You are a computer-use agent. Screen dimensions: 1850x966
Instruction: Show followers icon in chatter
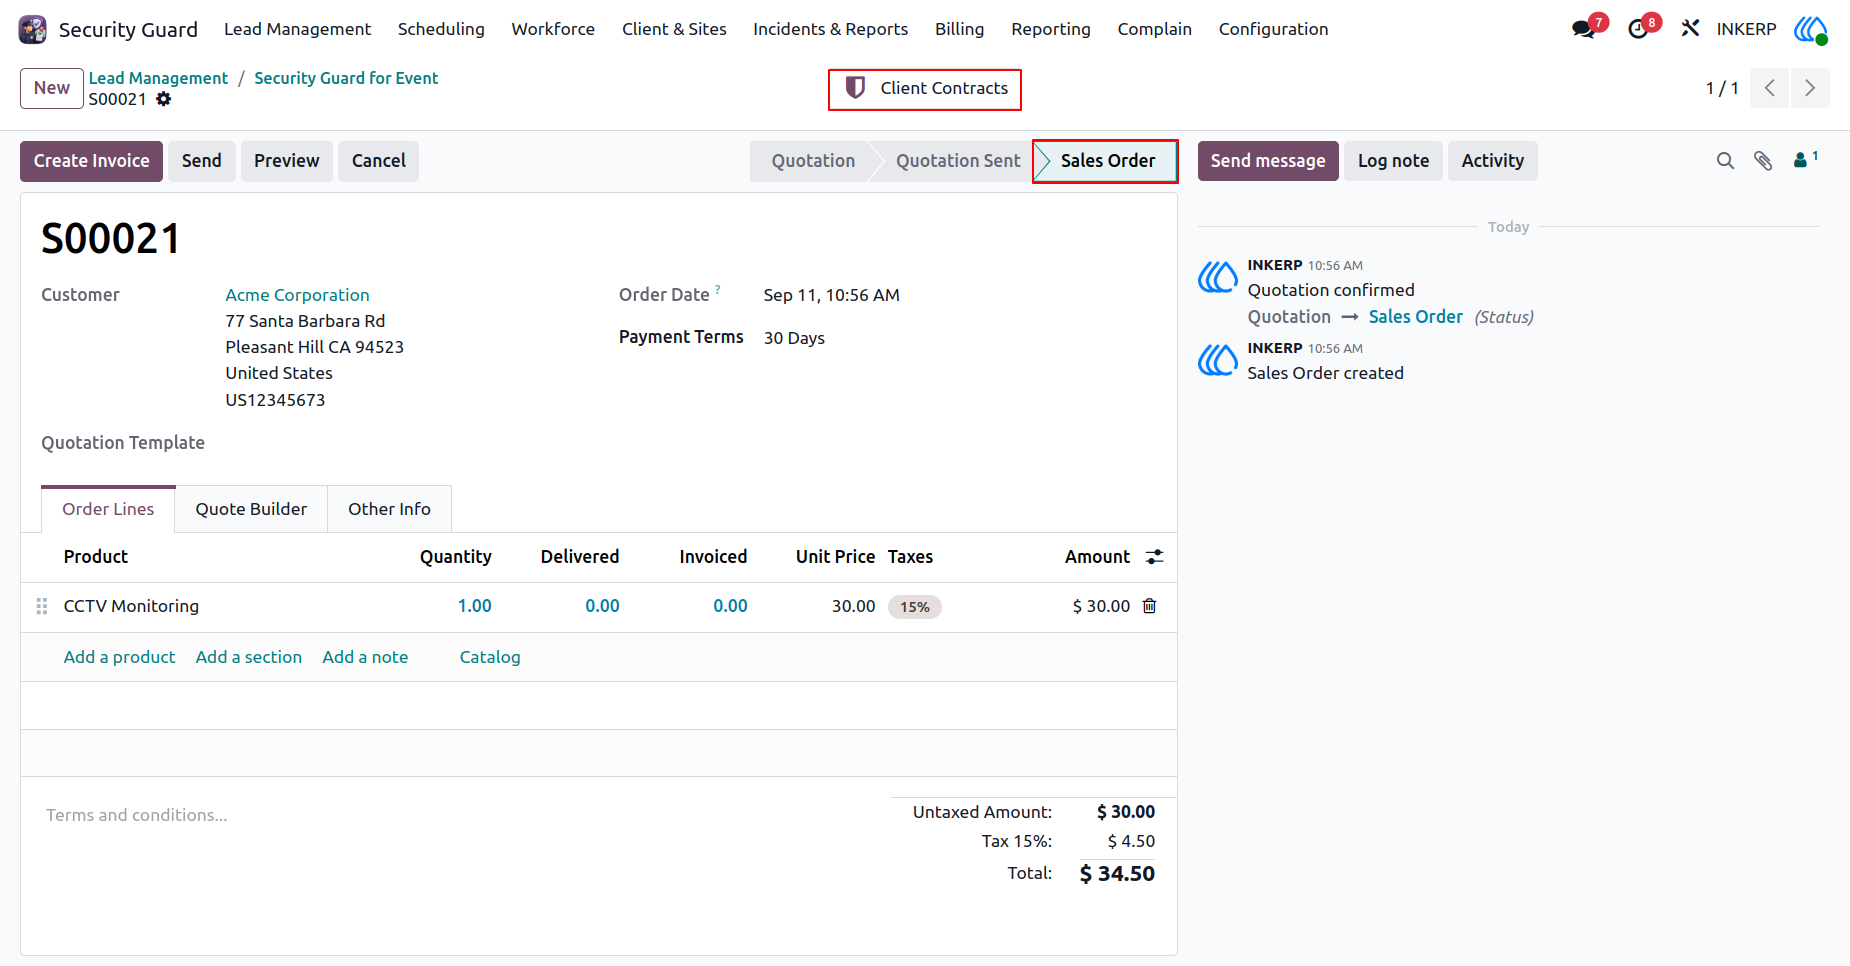1805,159
